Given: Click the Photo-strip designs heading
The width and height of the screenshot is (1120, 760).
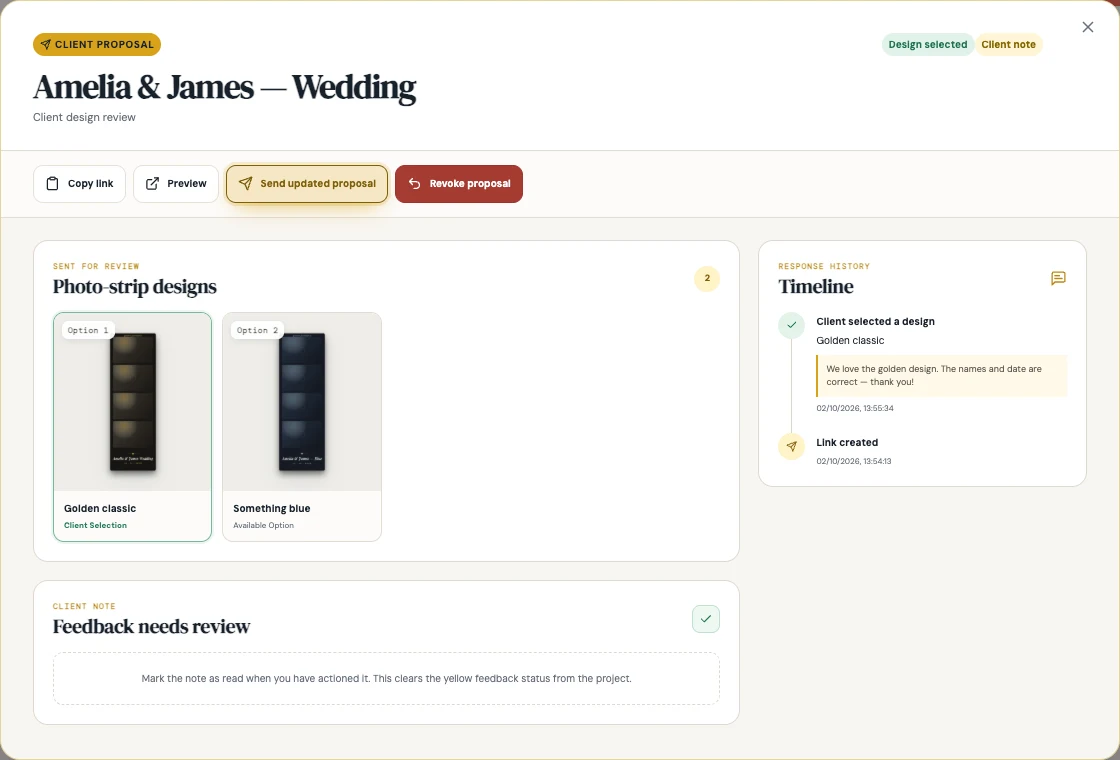Looking at the screenshot, I should (x=134, y=286).
